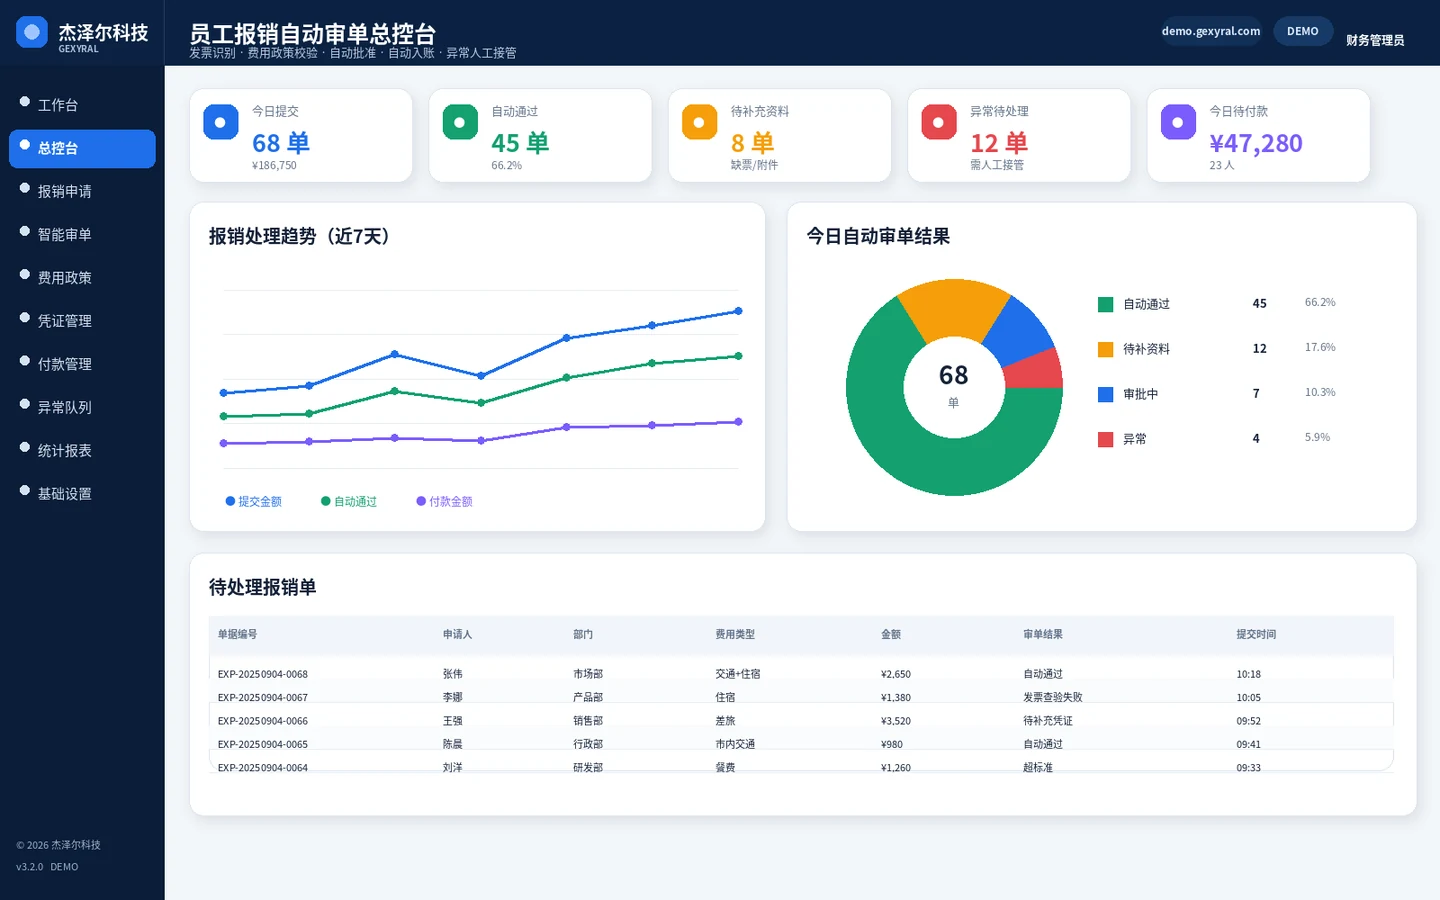Open 付款管理 in the sidebar
Screen dimensions: 1440x900
coord(82,364)
